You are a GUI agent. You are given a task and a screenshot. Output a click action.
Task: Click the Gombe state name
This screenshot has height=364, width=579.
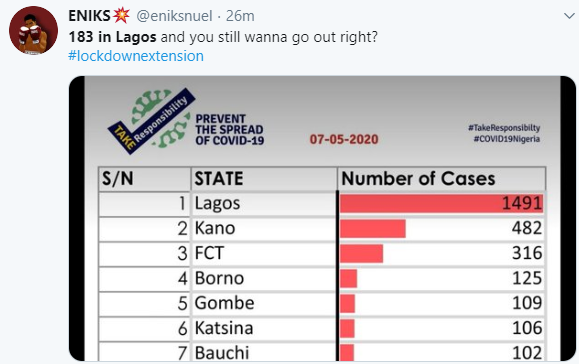[x=225, y=303]
